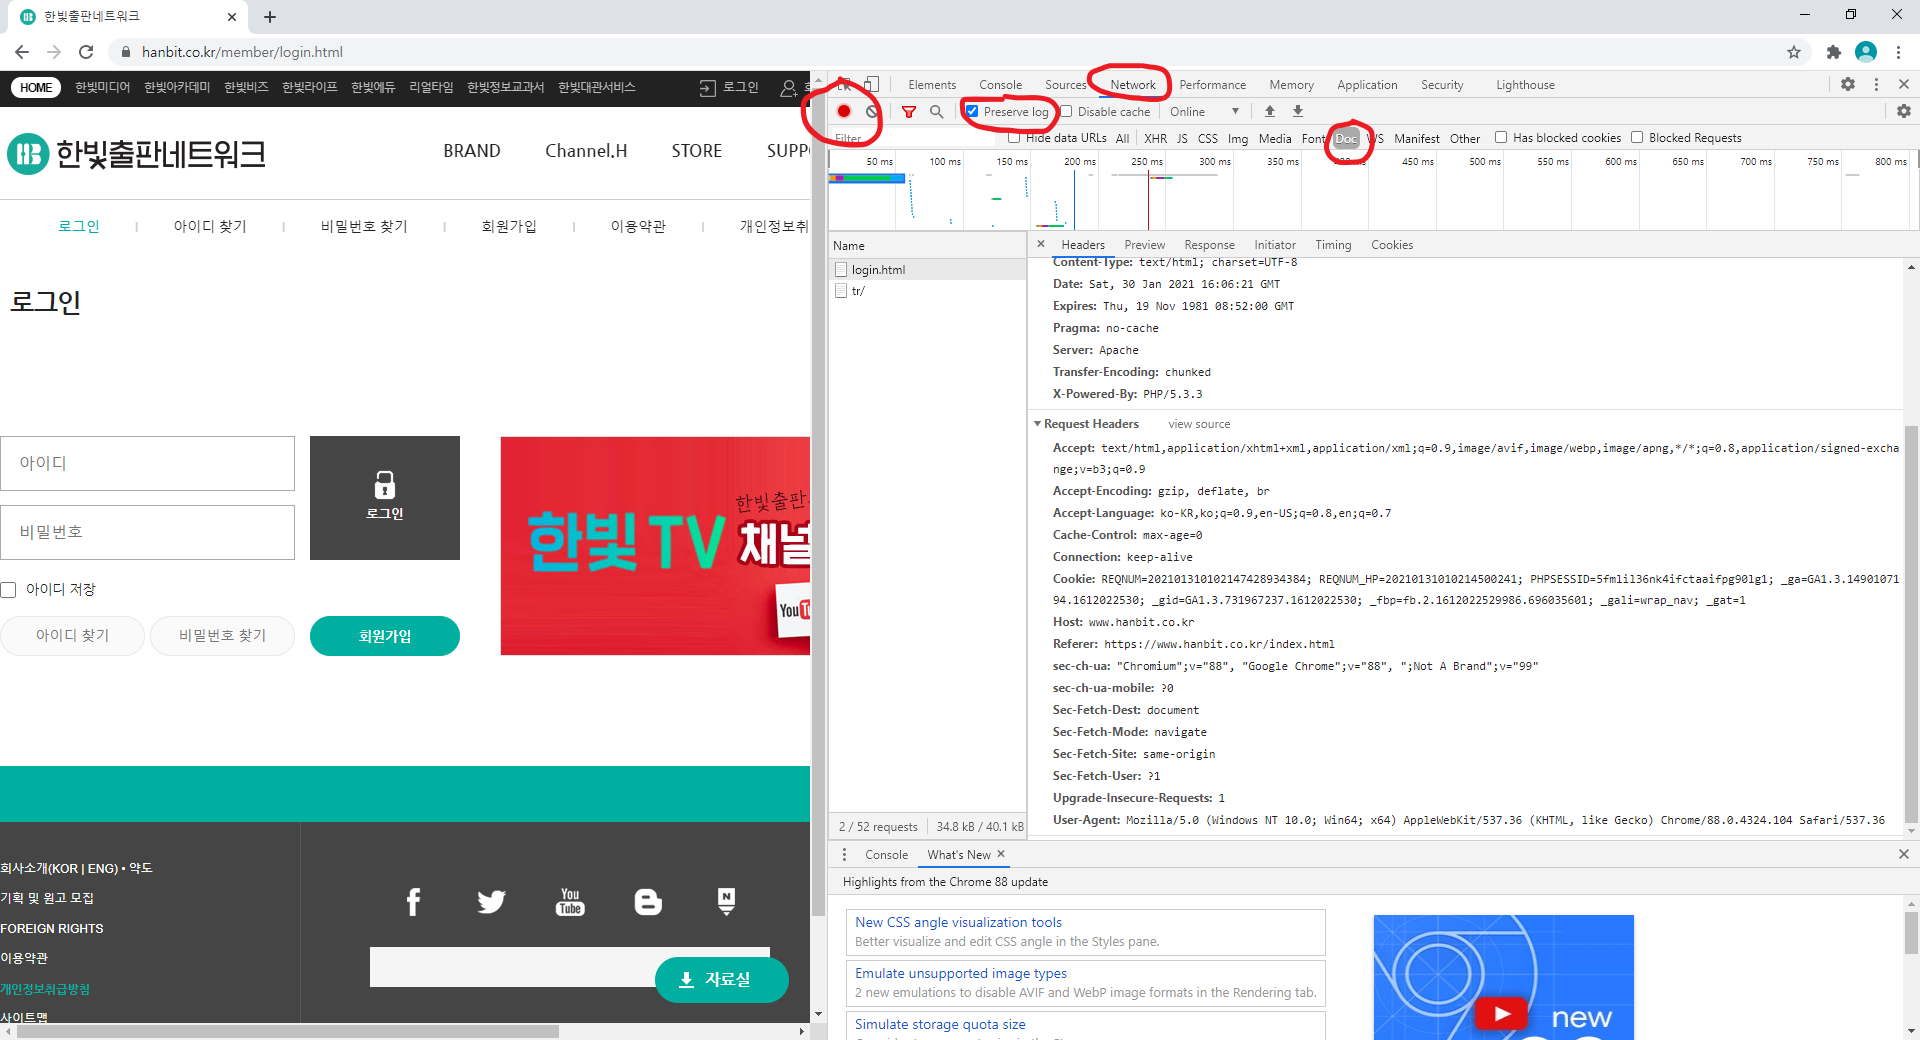Viewport: 1920px width, 1040px height.
Task: Switch to the Elements tab
Action: tap(932, 84)
